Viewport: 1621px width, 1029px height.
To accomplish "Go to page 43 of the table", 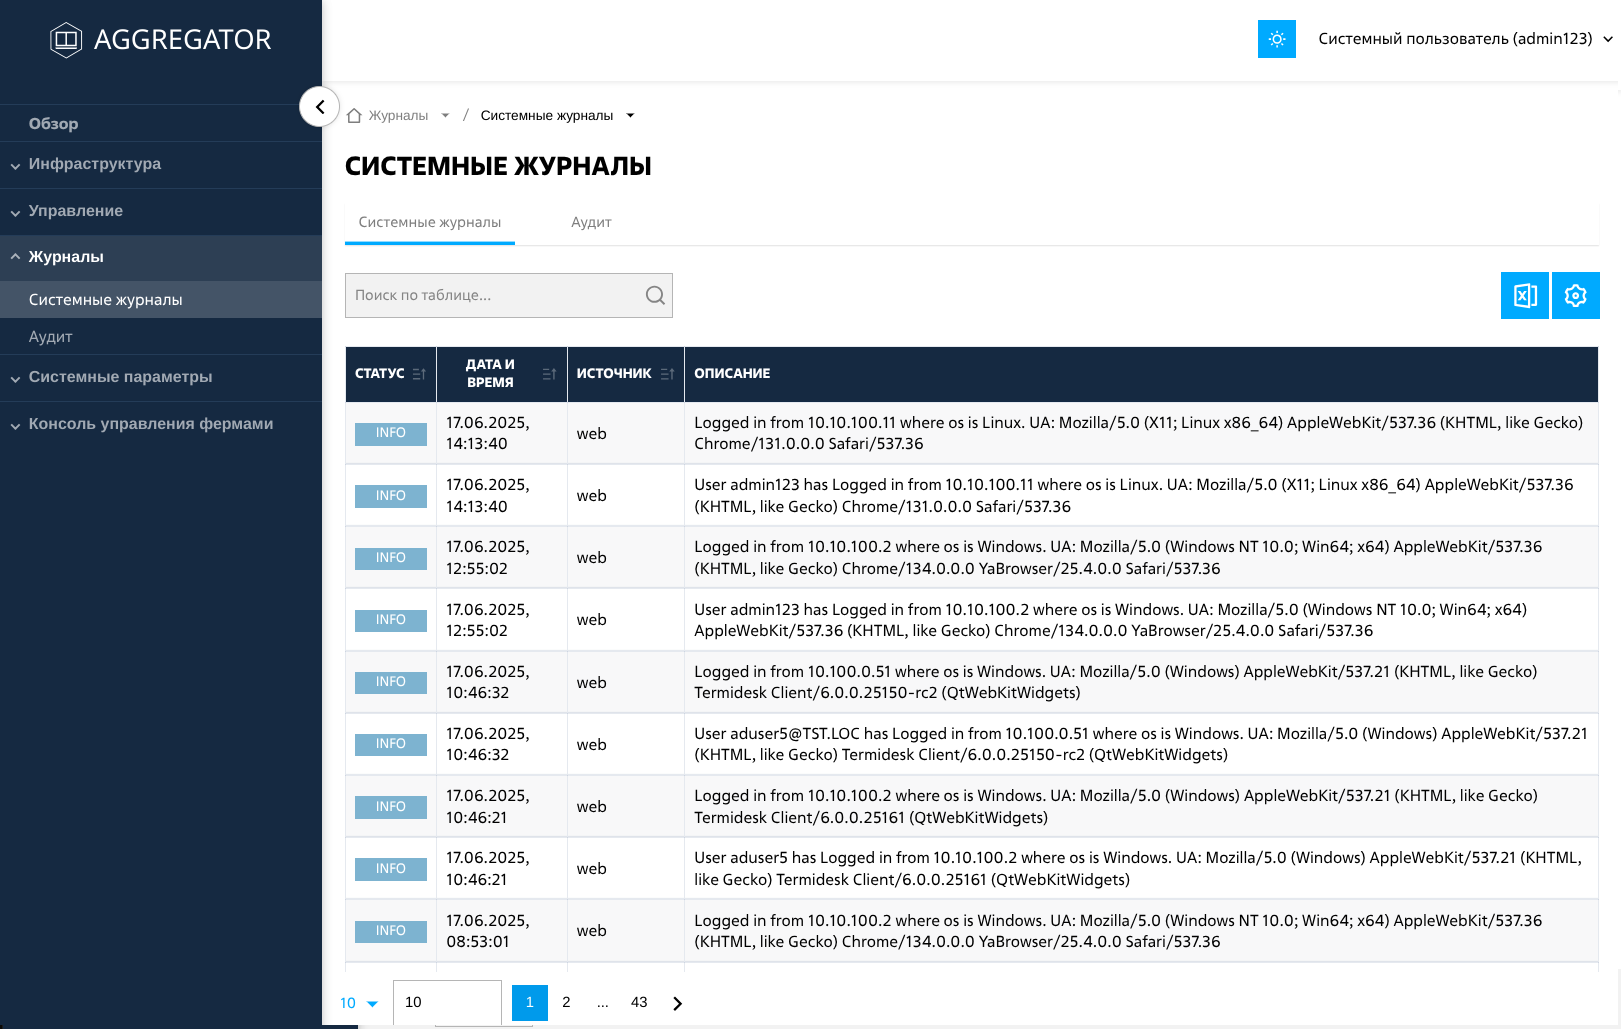I will tap(639, 1002).
